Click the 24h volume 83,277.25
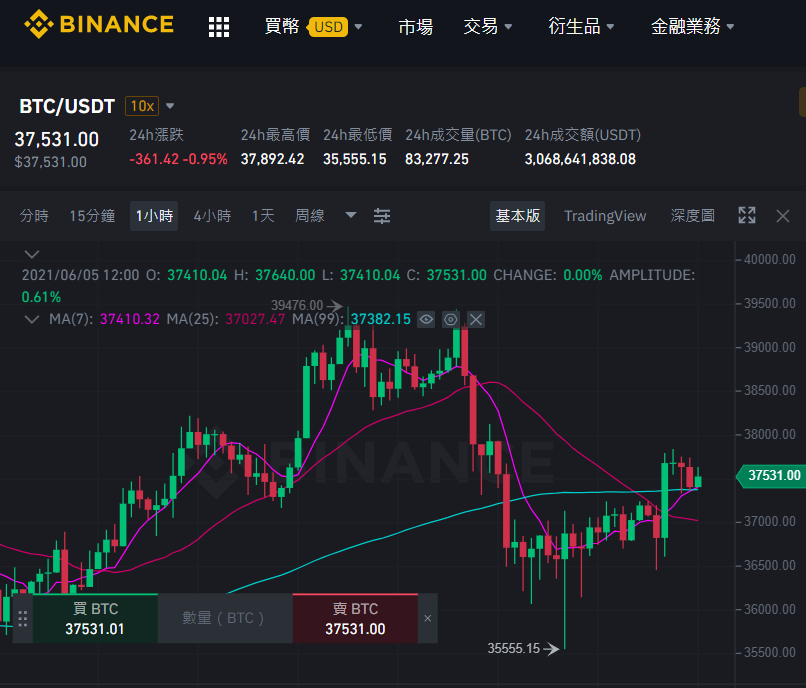This screenshot has width=806, height=688. point(437,159)
